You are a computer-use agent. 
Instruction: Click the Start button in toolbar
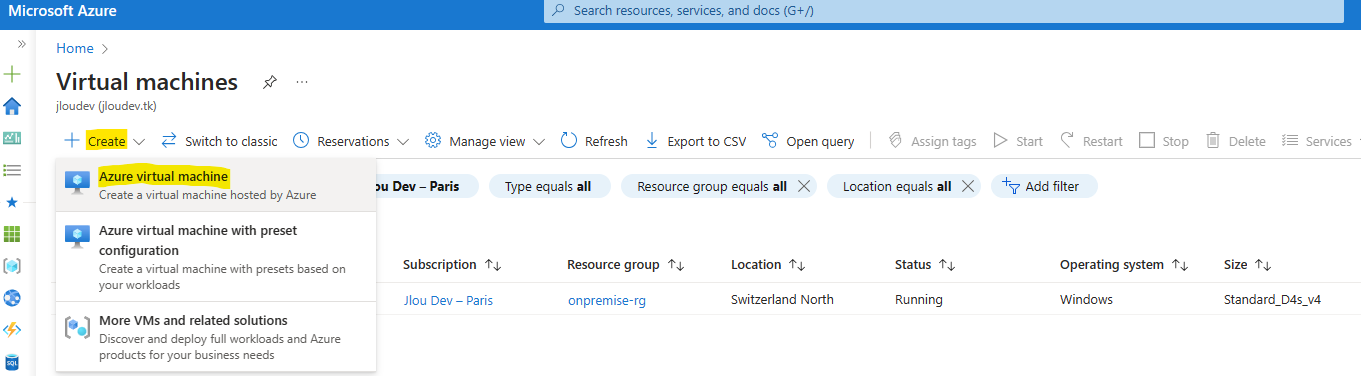pyautogui.click(x=1017, y=141)
